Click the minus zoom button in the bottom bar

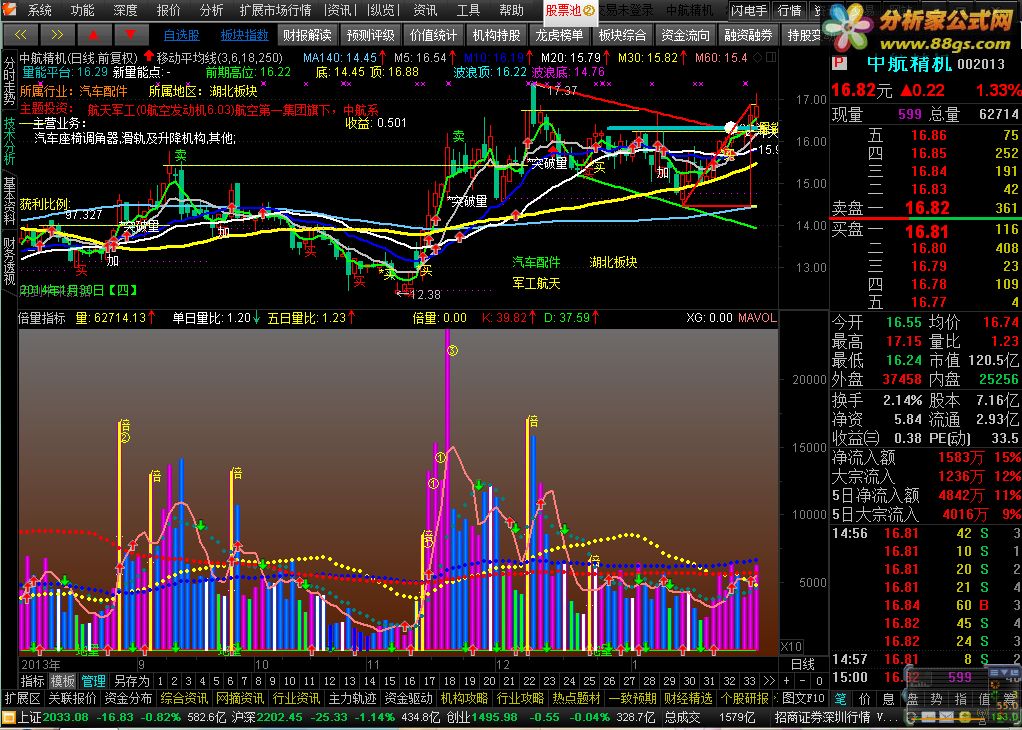tap(801, 680)
